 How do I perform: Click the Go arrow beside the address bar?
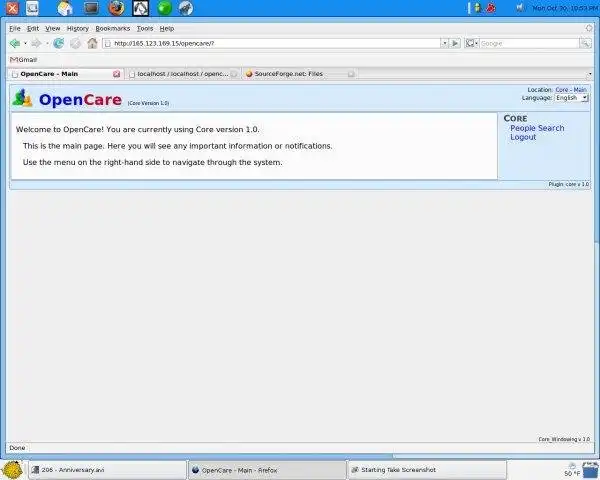455,43
